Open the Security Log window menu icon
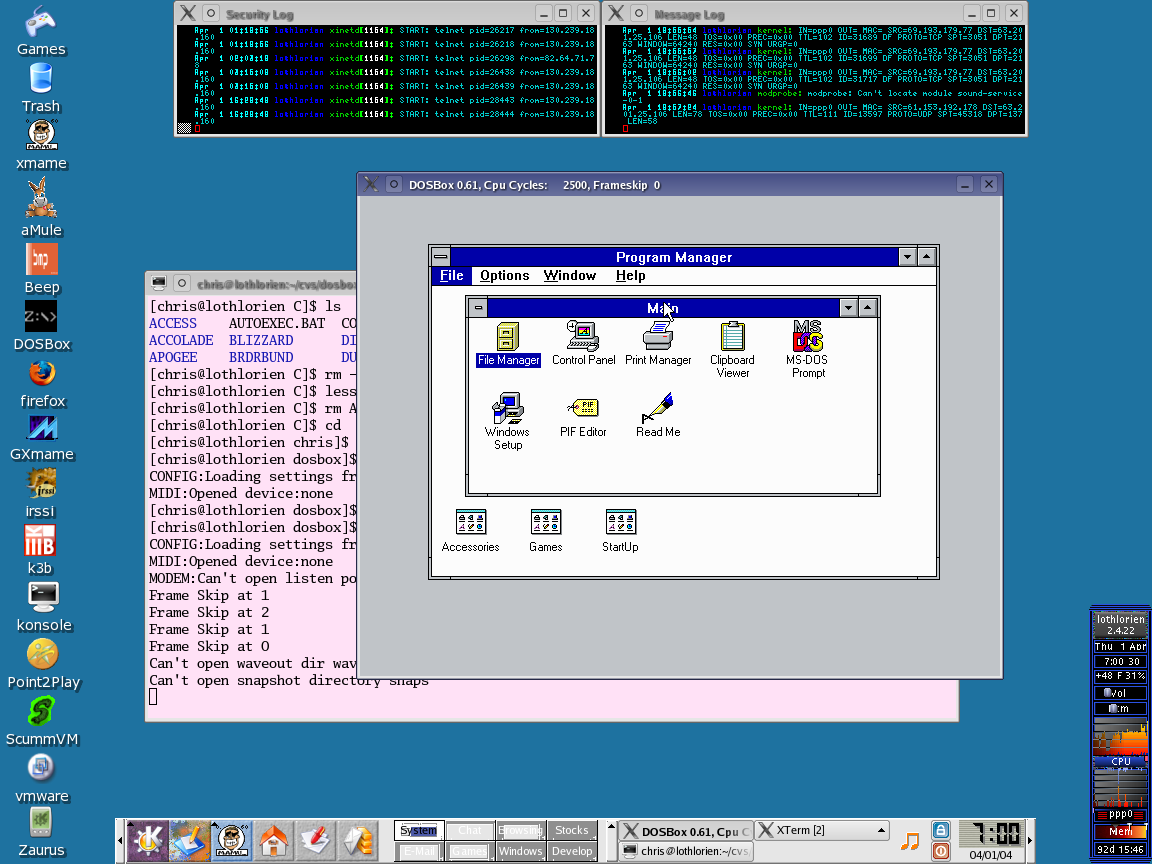 [188, 13]
